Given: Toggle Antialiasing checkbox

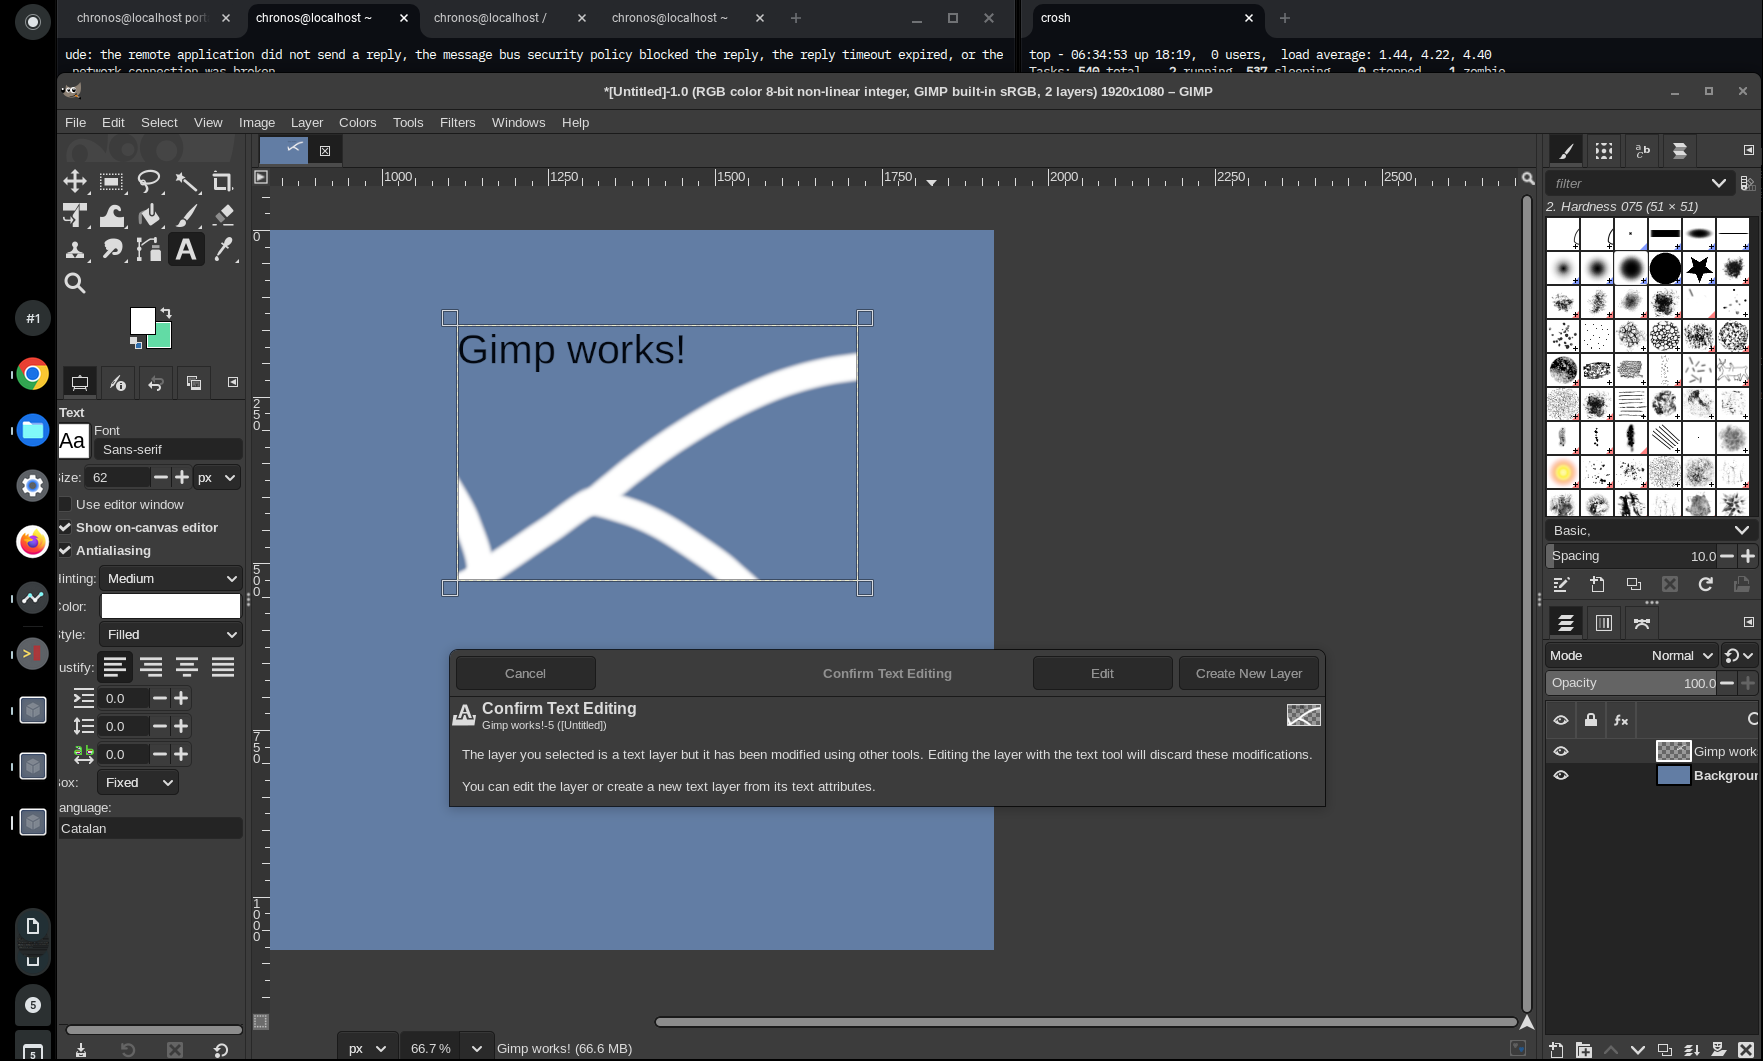Looking at the screenshot, I should pos(66,551).
